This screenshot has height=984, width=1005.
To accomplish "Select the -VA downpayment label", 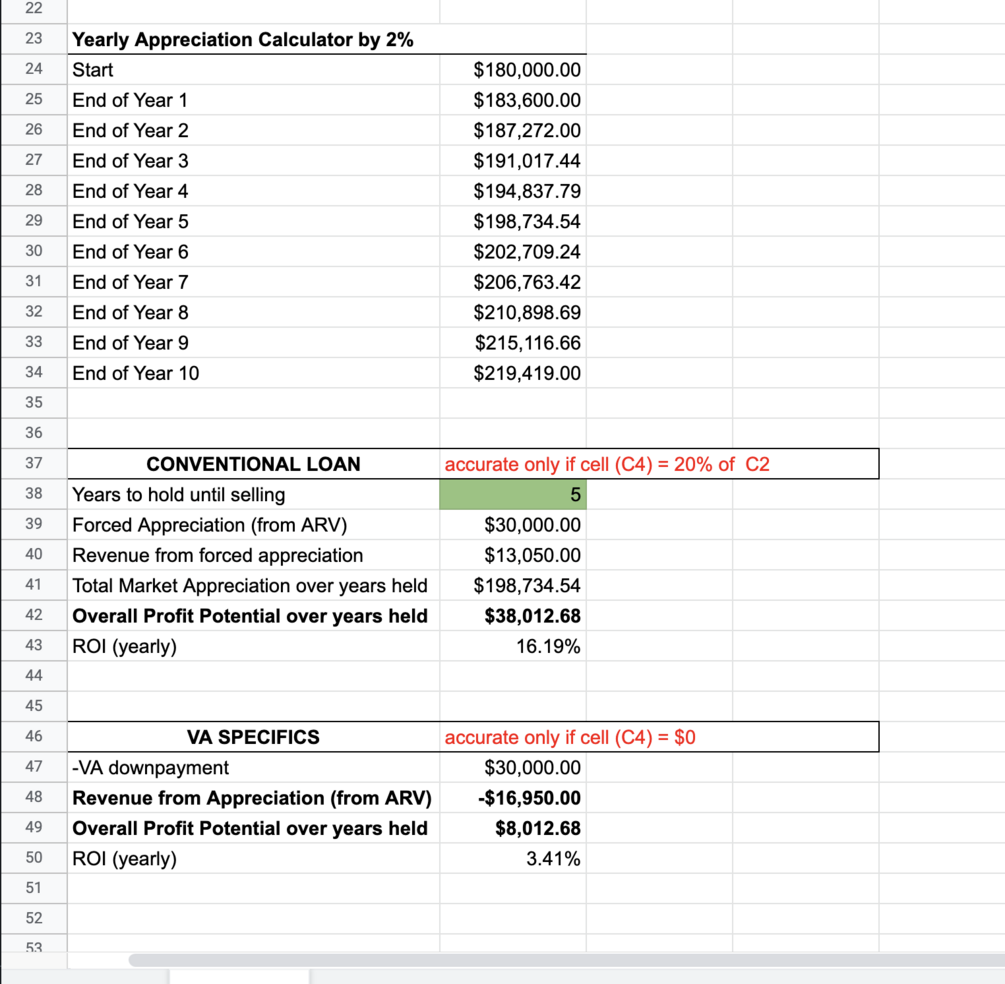I will point(150,767).
